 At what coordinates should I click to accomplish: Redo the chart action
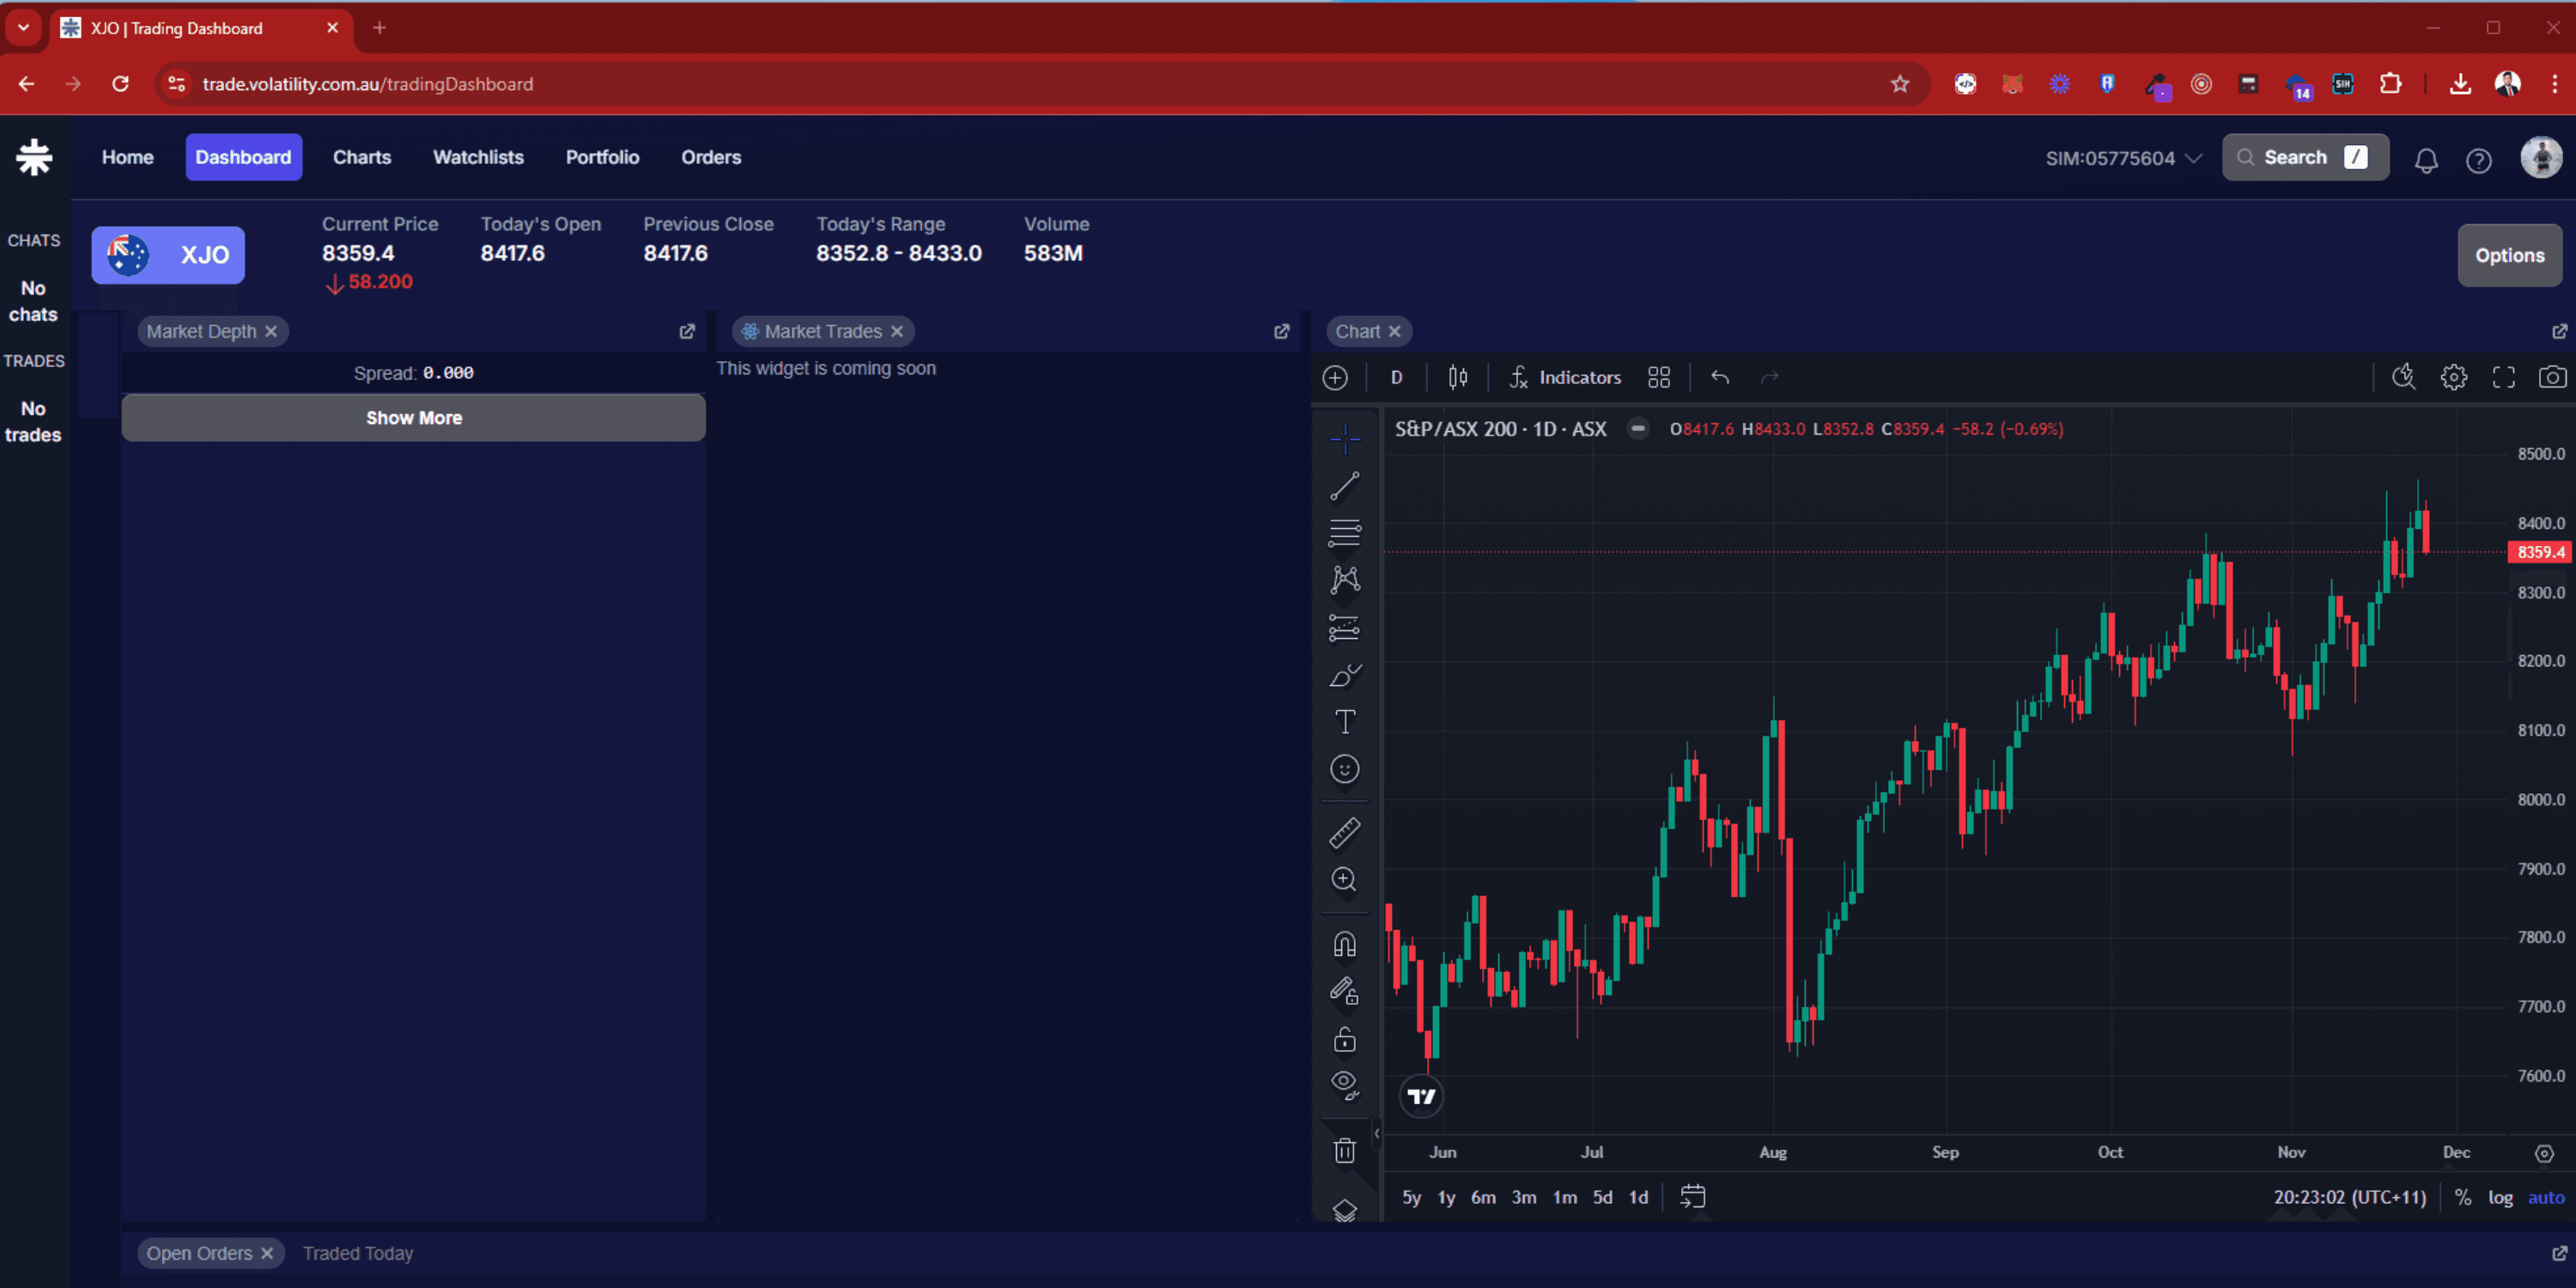pos(1770,378)
